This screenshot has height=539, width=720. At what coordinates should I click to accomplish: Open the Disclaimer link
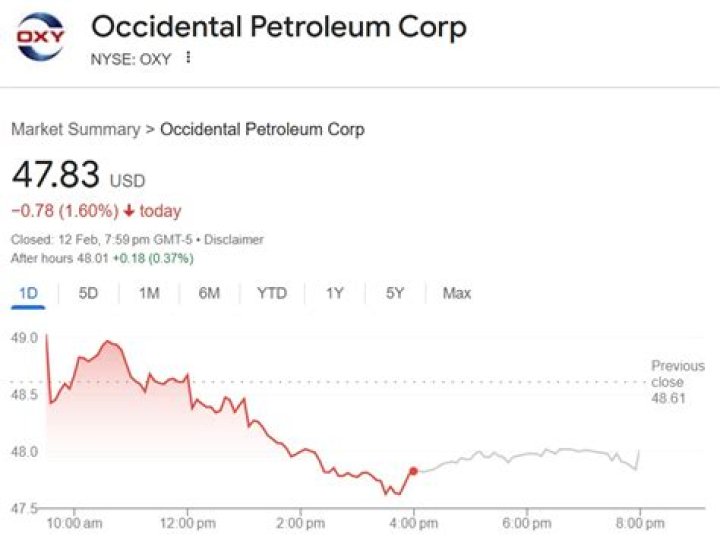pyautogui.click(x=235, y=240)
